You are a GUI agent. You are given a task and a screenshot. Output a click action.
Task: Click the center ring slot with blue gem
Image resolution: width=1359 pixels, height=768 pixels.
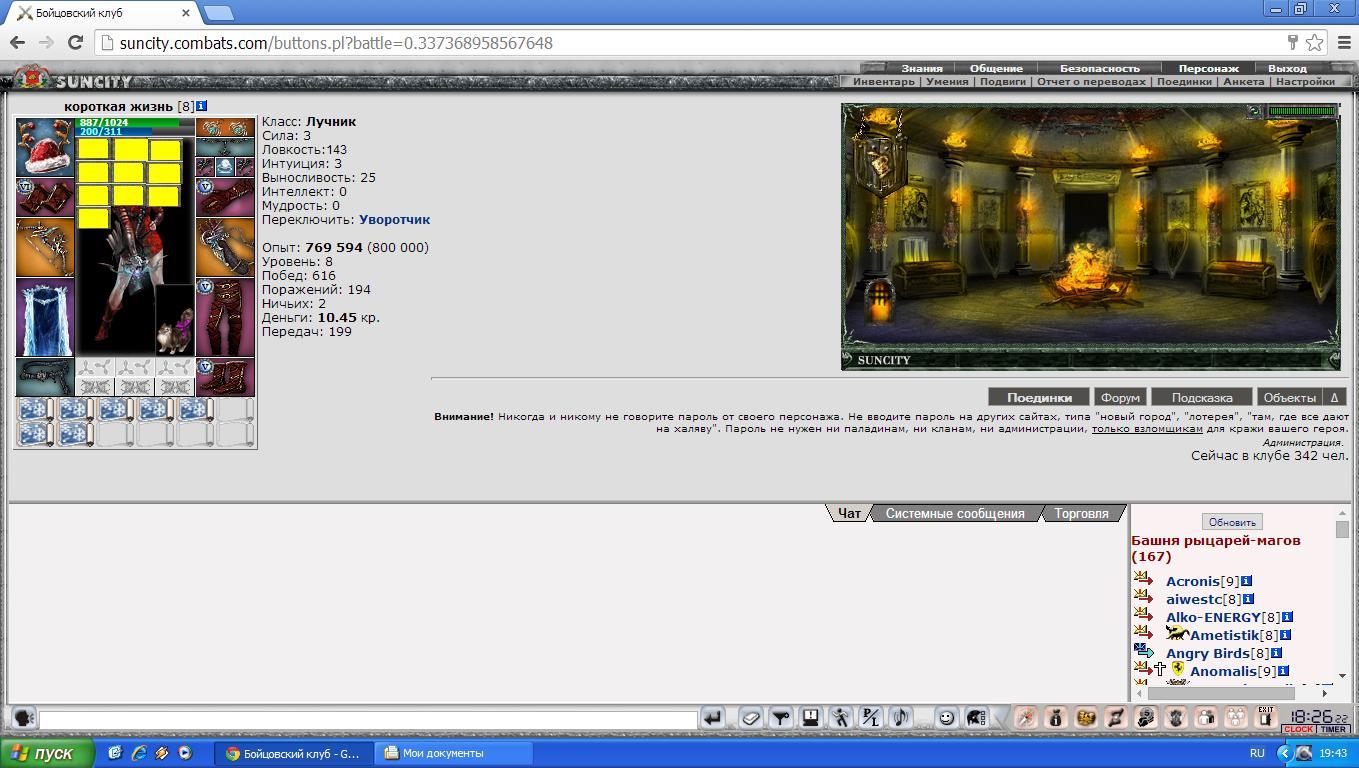tap(225, 167)
